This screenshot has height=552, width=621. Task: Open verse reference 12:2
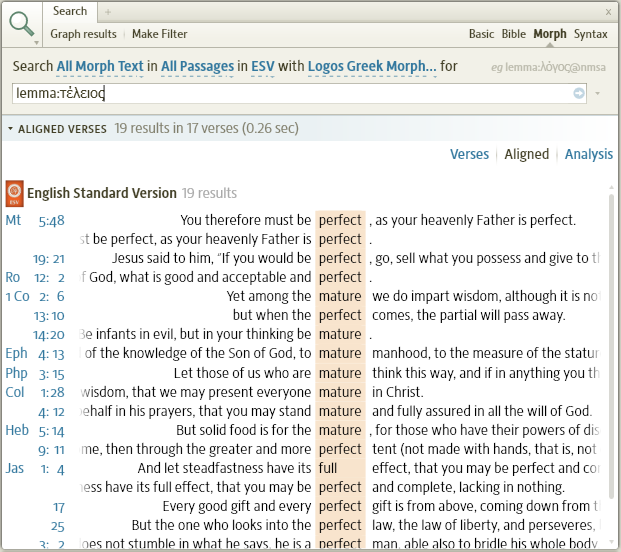[50, 278]
